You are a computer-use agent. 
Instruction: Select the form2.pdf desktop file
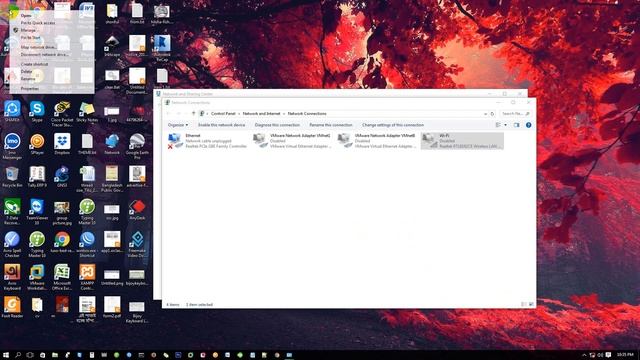click(x=112, y=307)
